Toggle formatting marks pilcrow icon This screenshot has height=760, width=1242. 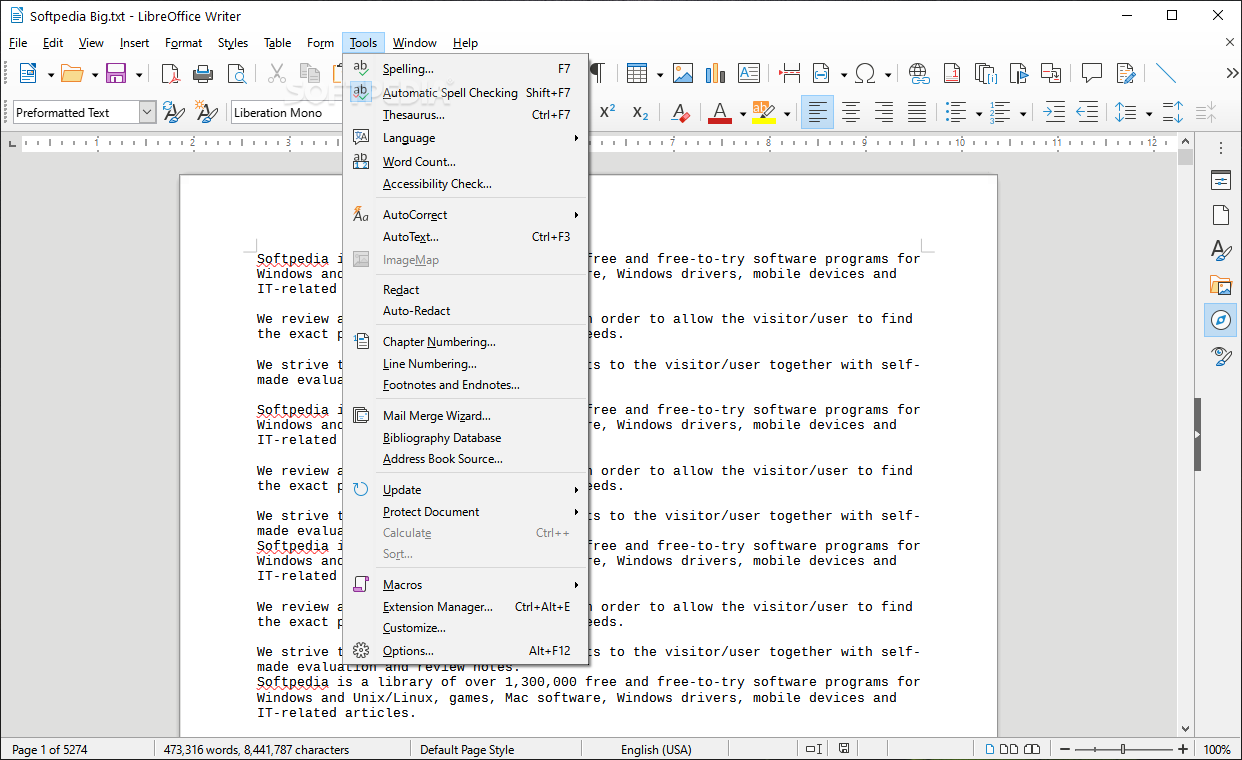[x=597, y=73]
